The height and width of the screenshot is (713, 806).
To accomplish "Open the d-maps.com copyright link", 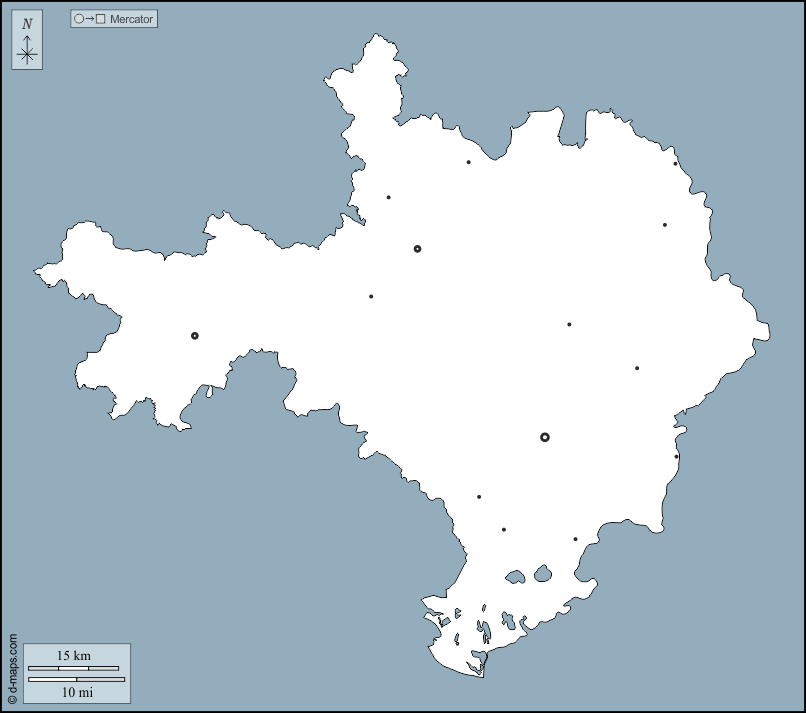I will (12, 668).
